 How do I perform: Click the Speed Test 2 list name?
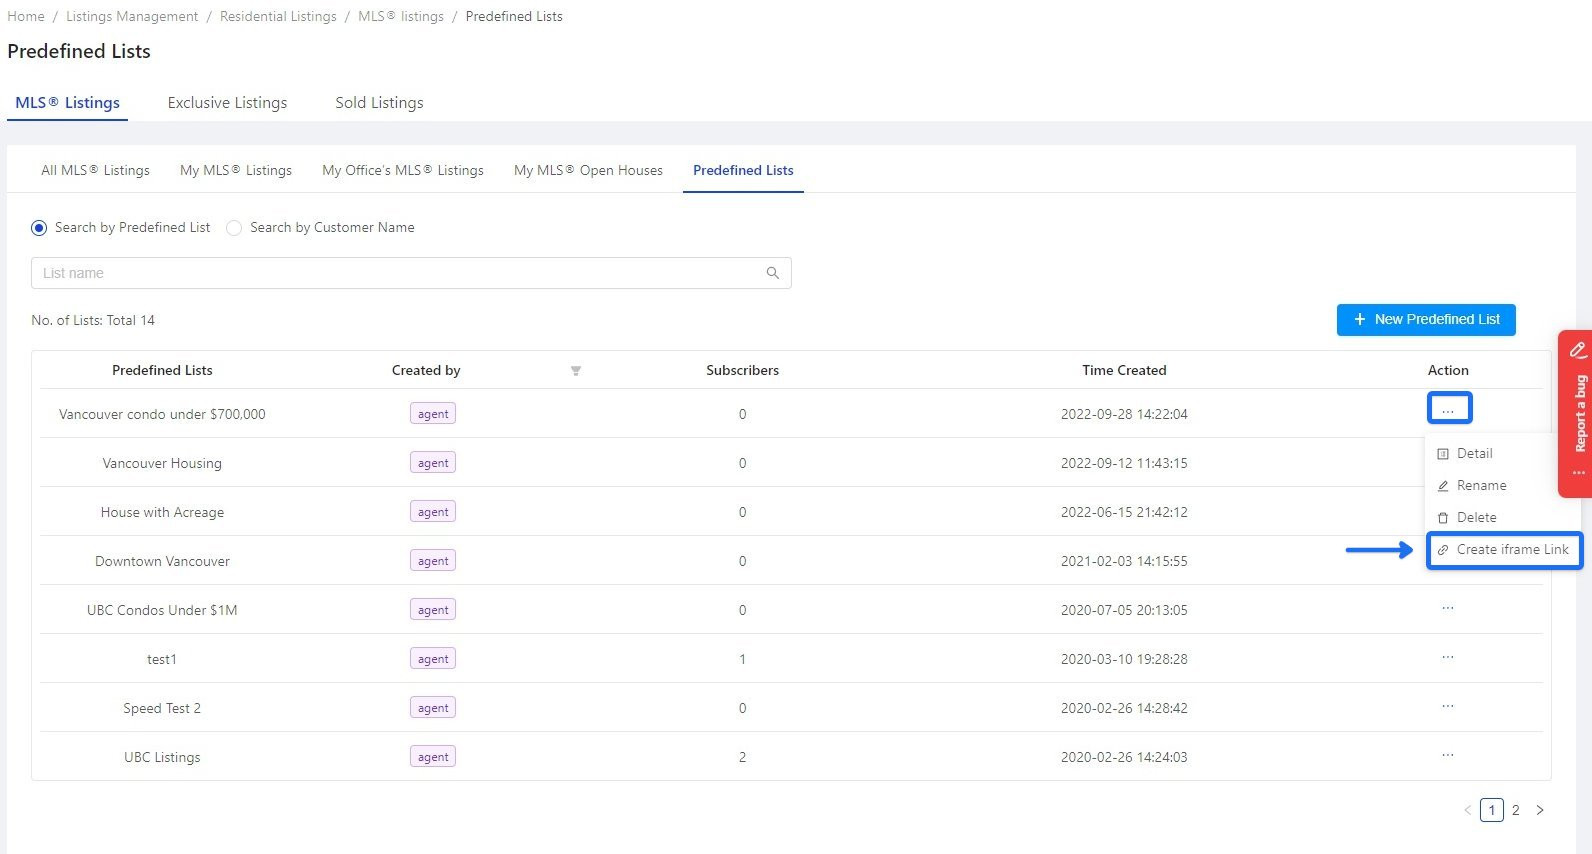point(162,708)
